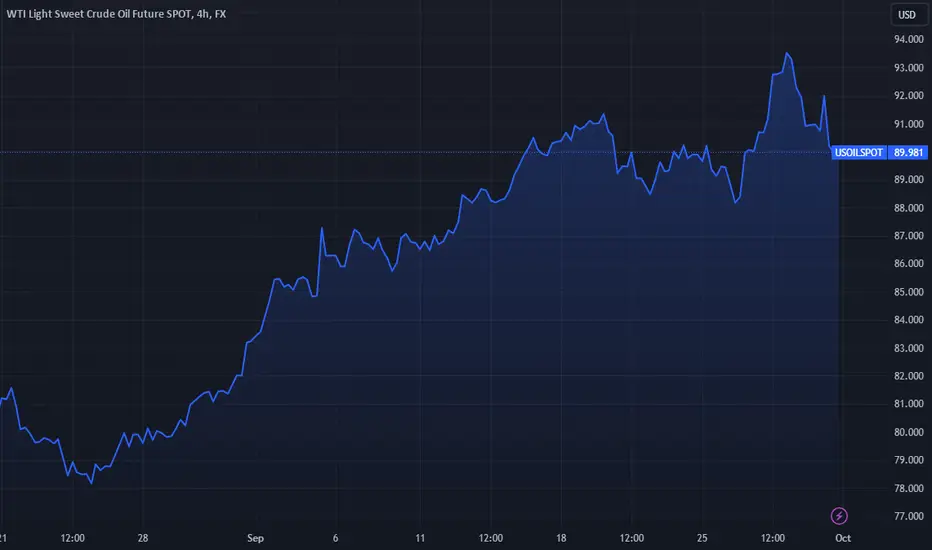Screen dimensions: 932x550
Task: Click the sharp spike near September 6
Action: pyautogui.click(x=322, y=228)
